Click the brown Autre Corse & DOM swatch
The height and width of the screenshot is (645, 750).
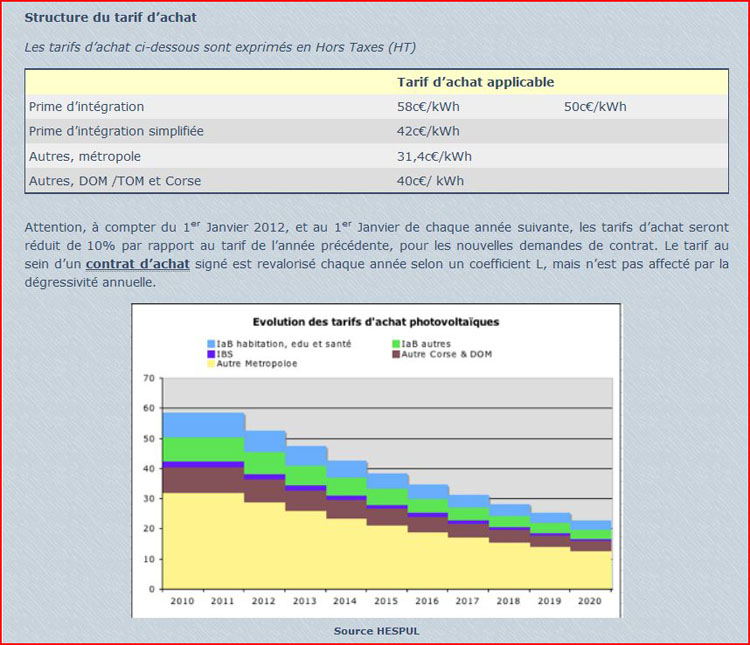(393, 353)
